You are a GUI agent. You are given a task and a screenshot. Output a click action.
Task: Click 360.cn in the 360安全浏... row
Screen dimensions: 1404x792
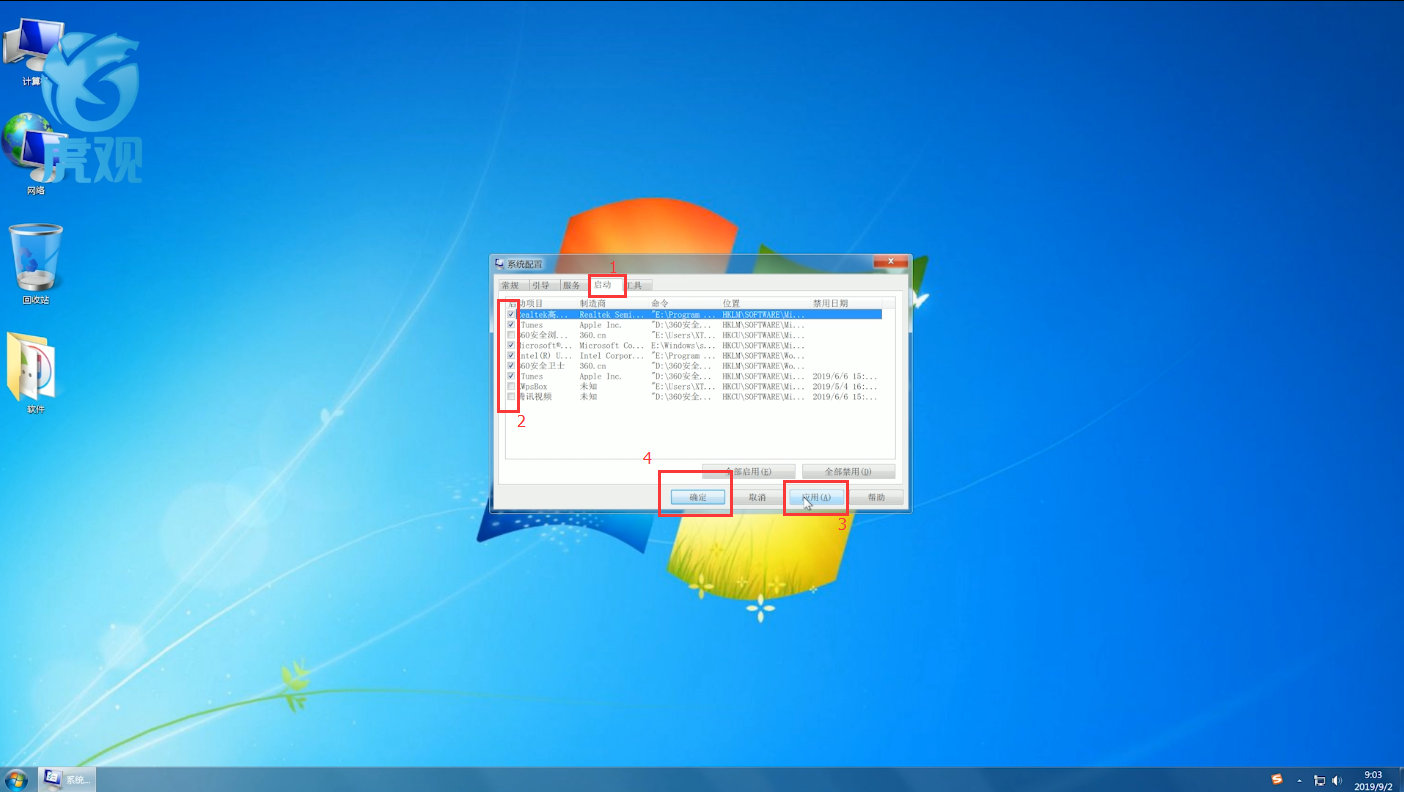tap(593, 335)
